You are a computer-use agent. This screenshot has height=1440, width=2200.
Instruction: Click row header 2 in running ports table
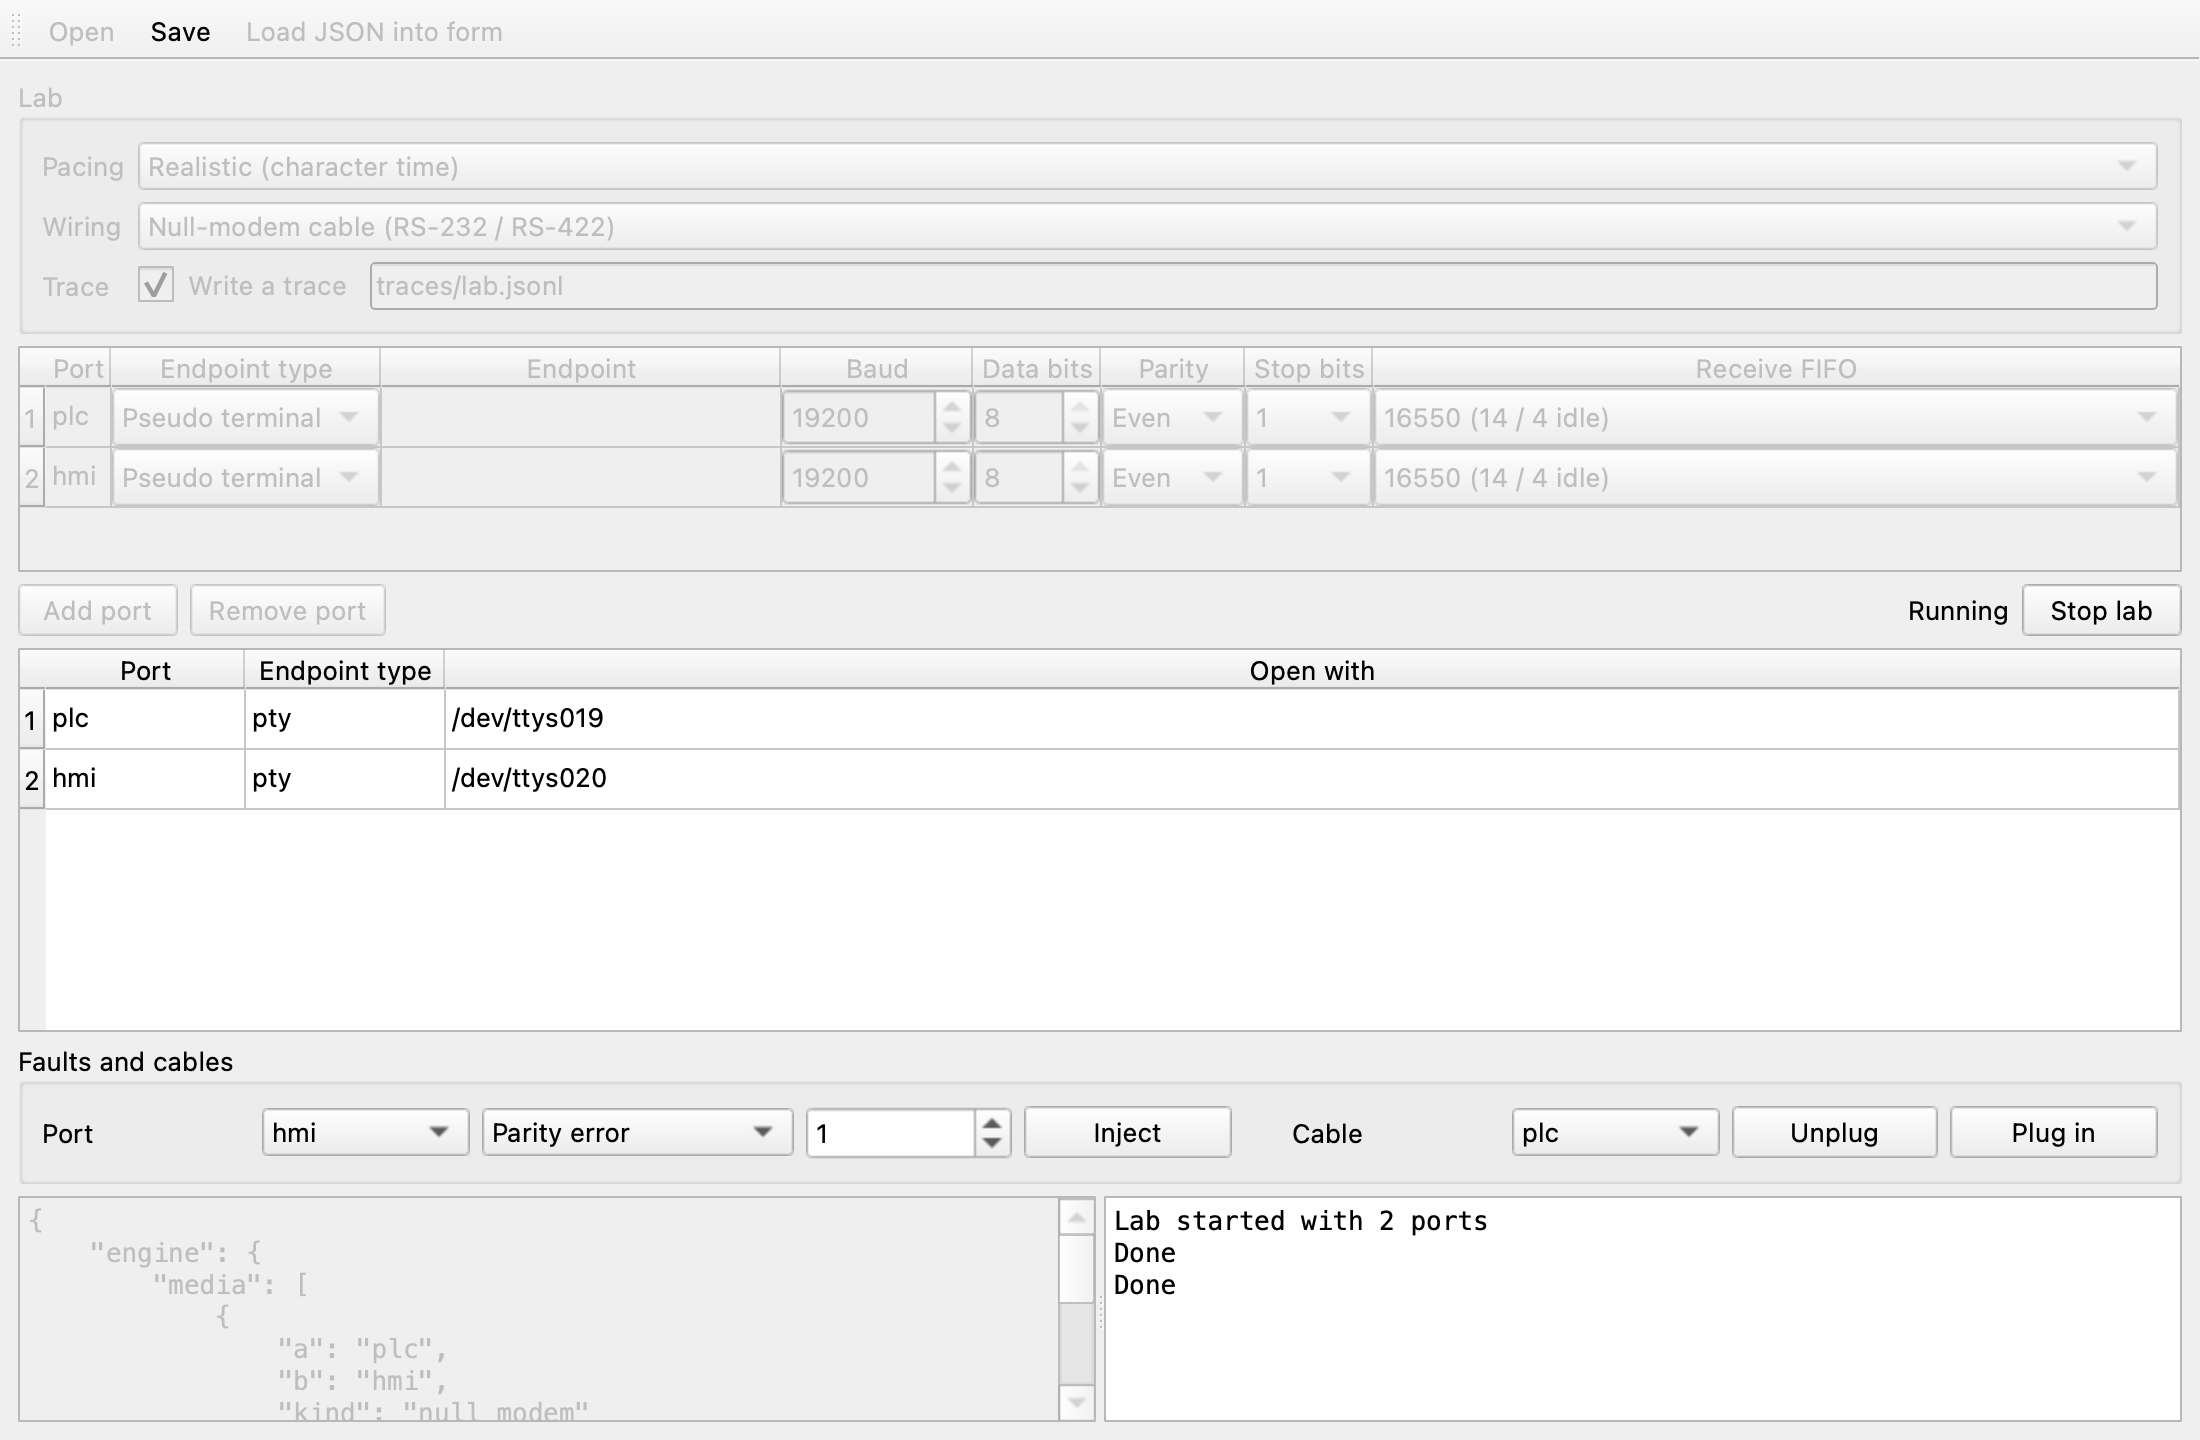pos(31,780)
